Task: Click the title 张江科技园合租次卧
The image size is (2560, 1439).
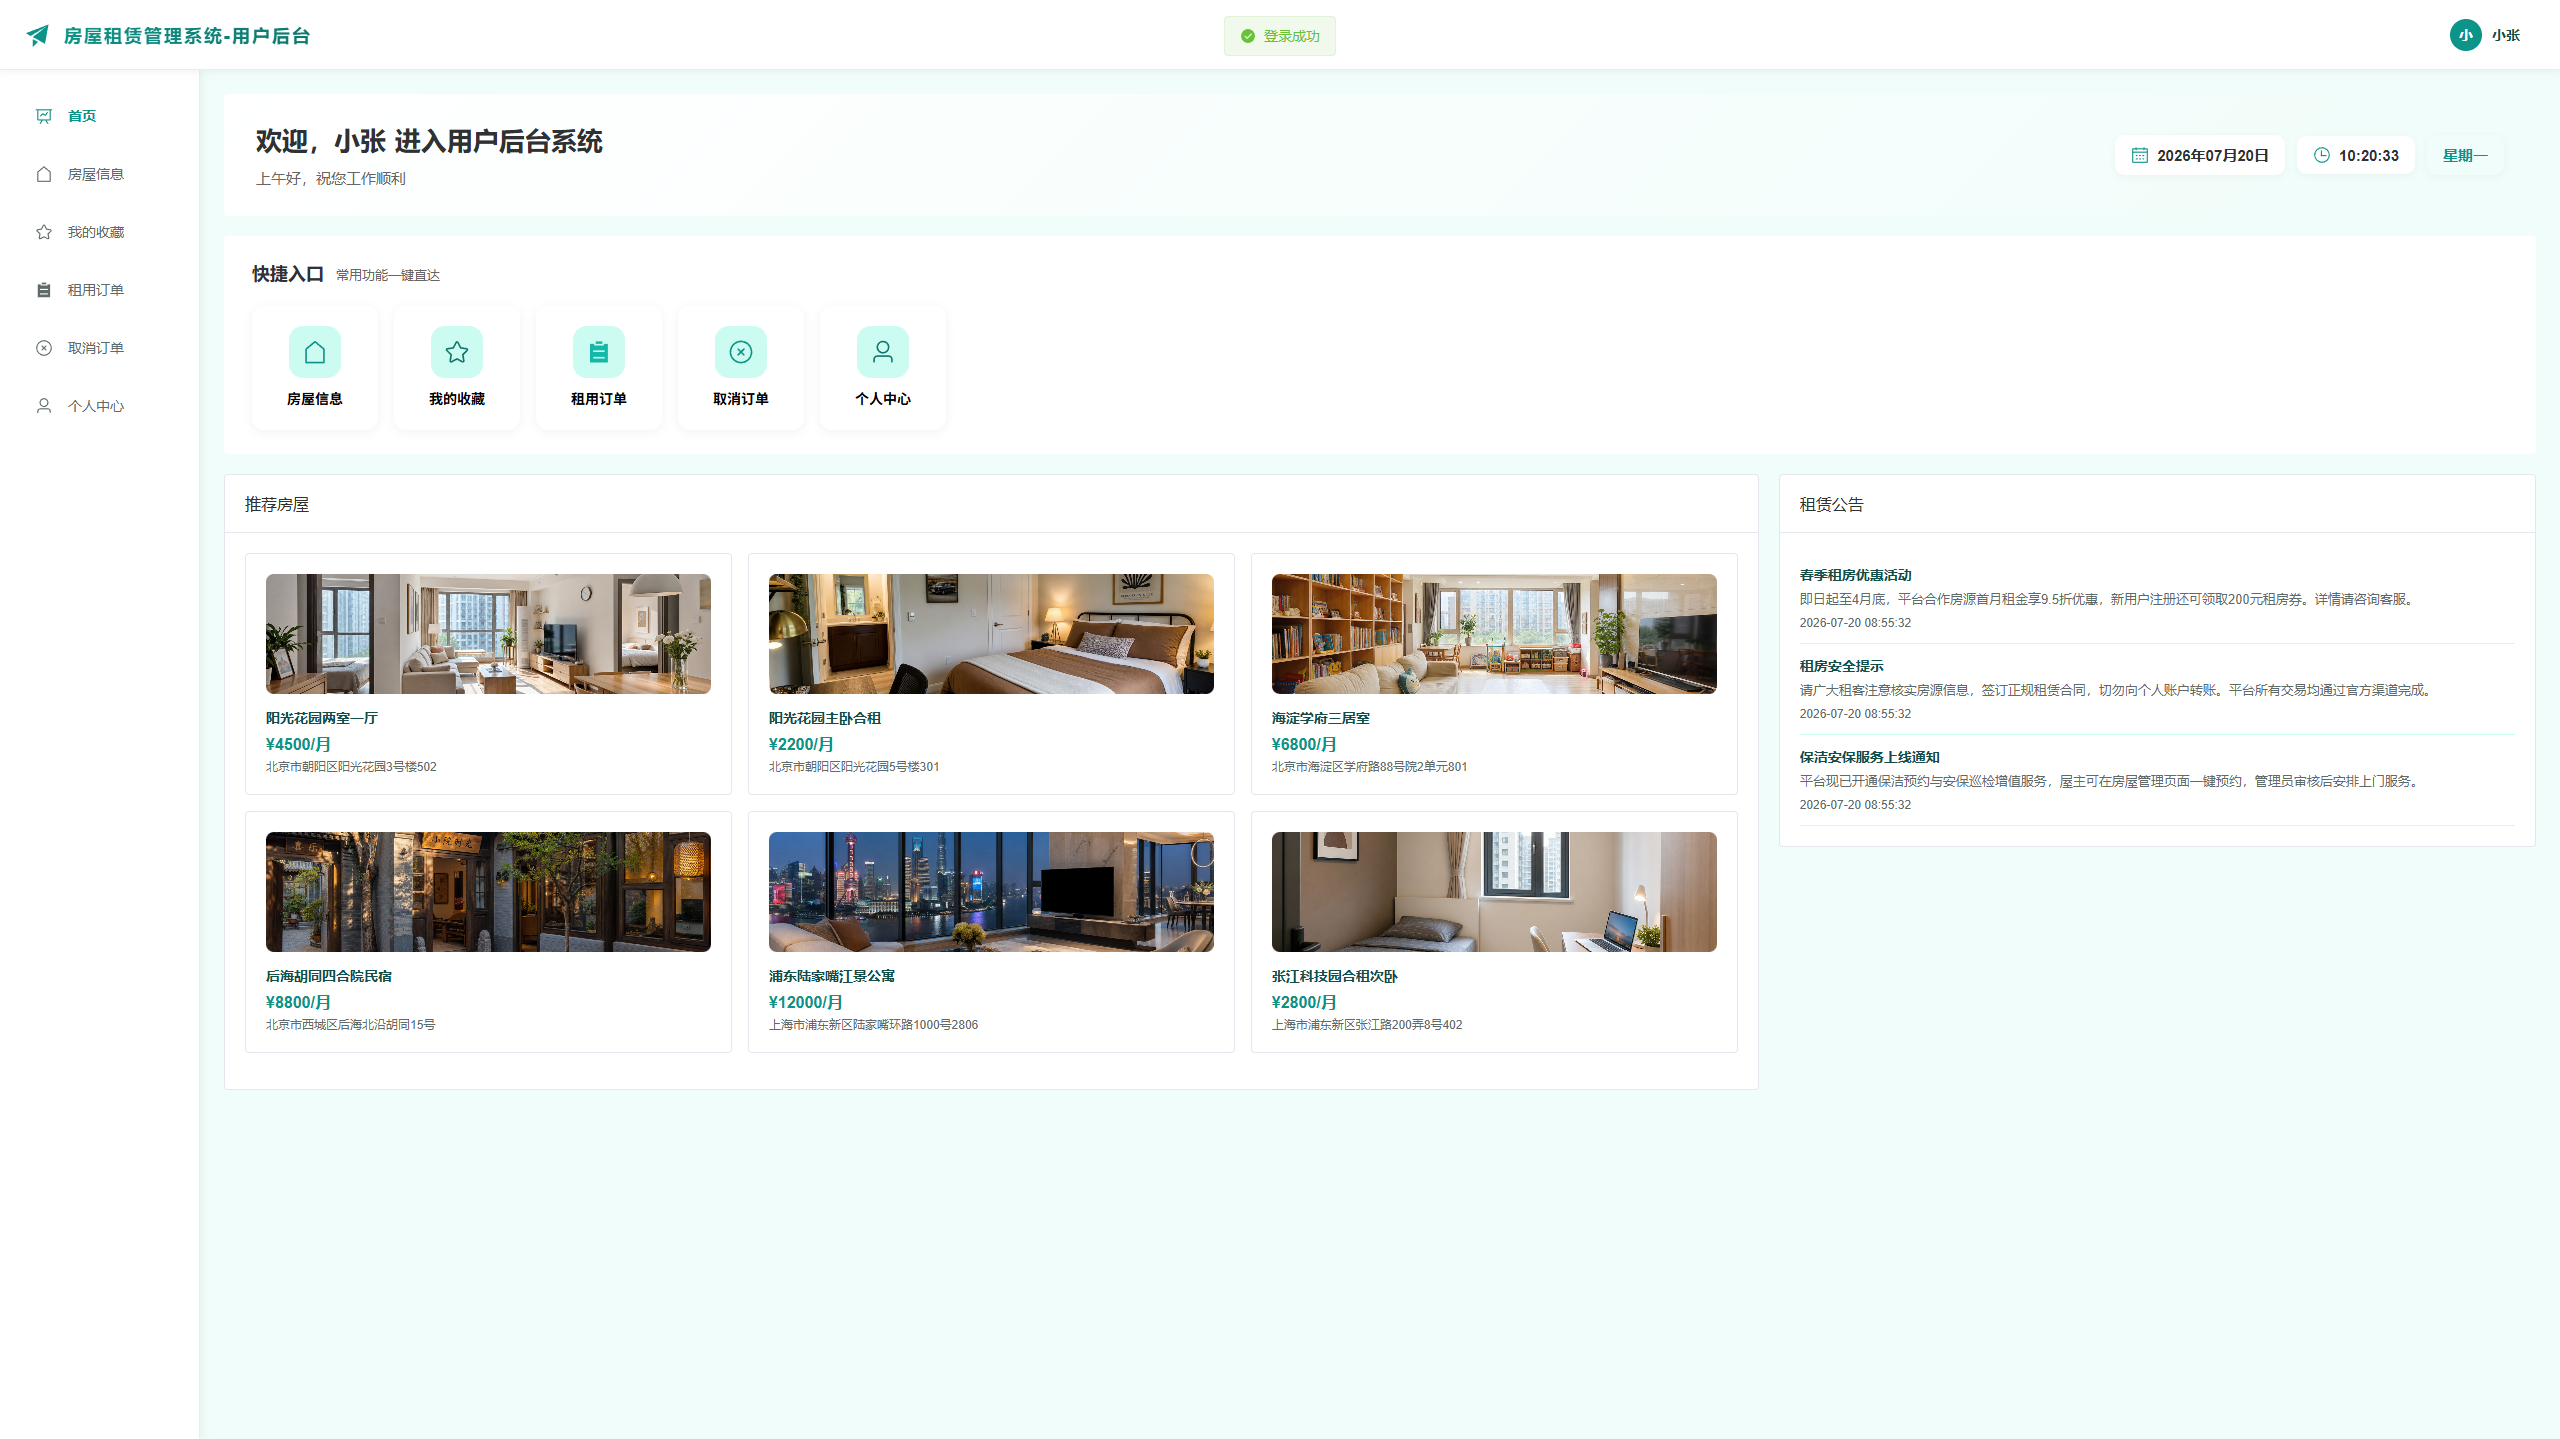Action: (x=1335, y=976)
